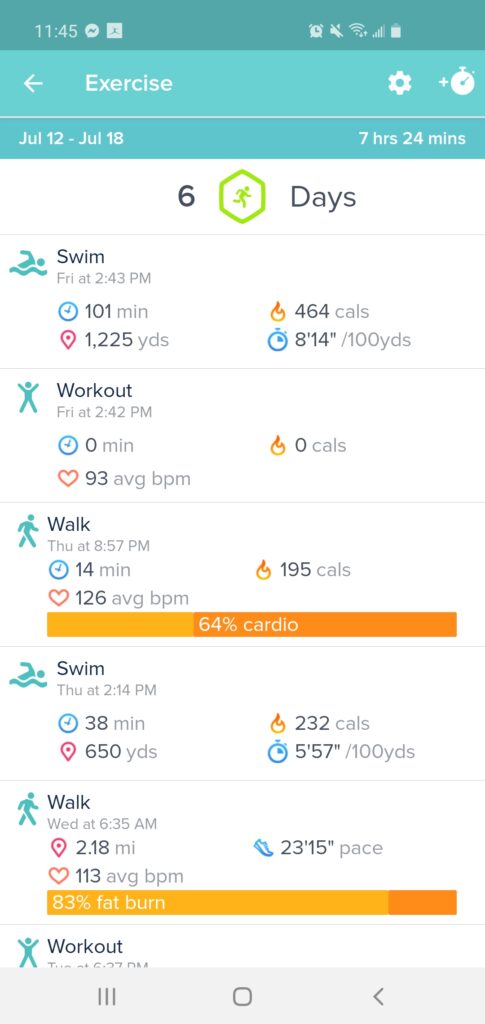
Task: Tap Android home navigation button
Action: [242, 996]
